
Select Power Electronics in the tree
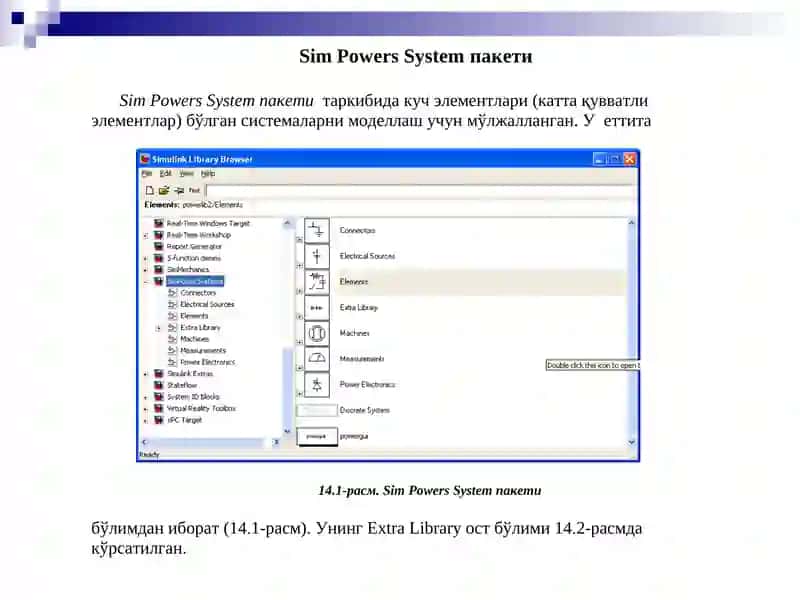[208, 362]
